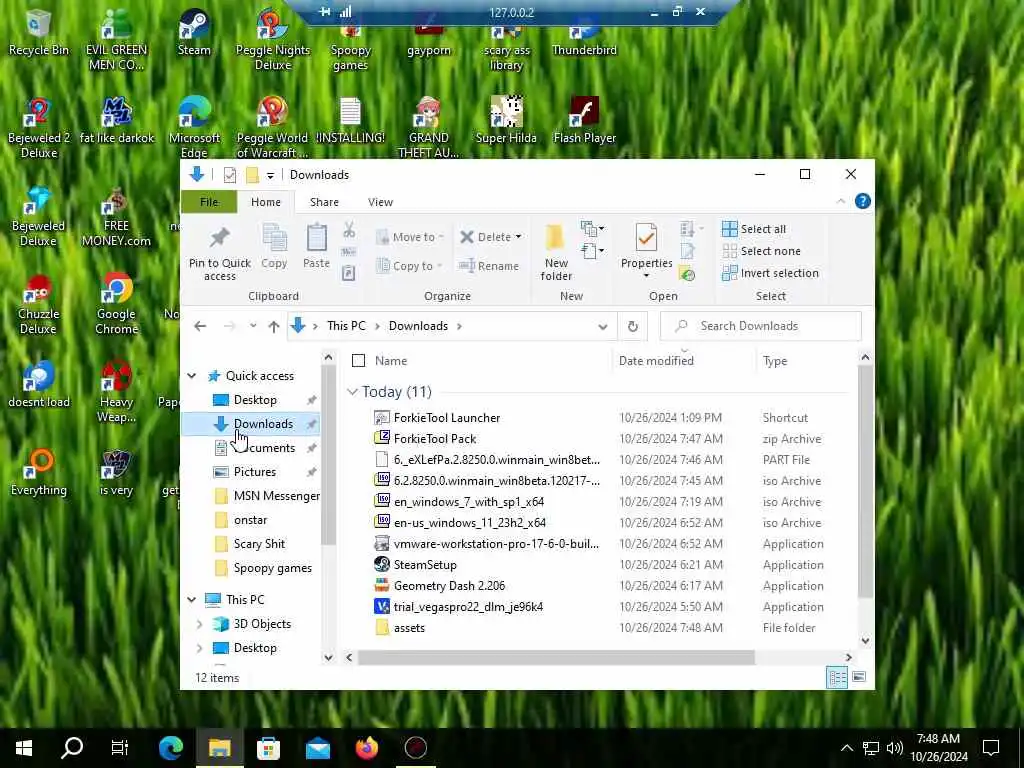The image size is (1024, 768).
Task: Click the Copy ribbon icon
Action: (x=274, y=238)
